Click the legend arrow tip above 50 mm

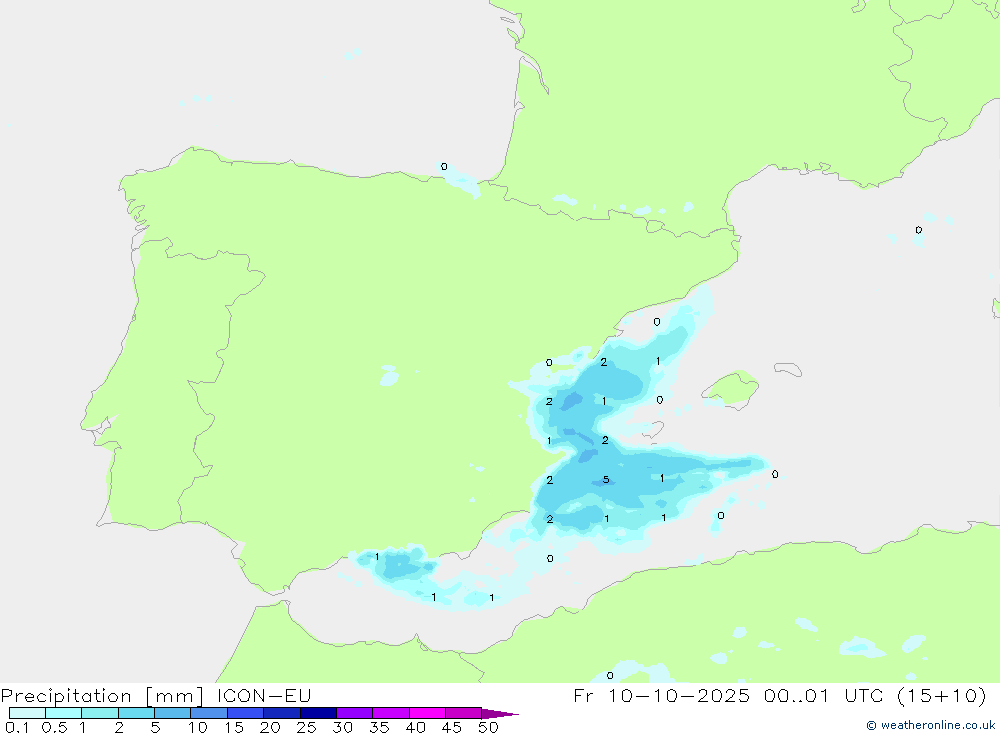tap(499, 713)
